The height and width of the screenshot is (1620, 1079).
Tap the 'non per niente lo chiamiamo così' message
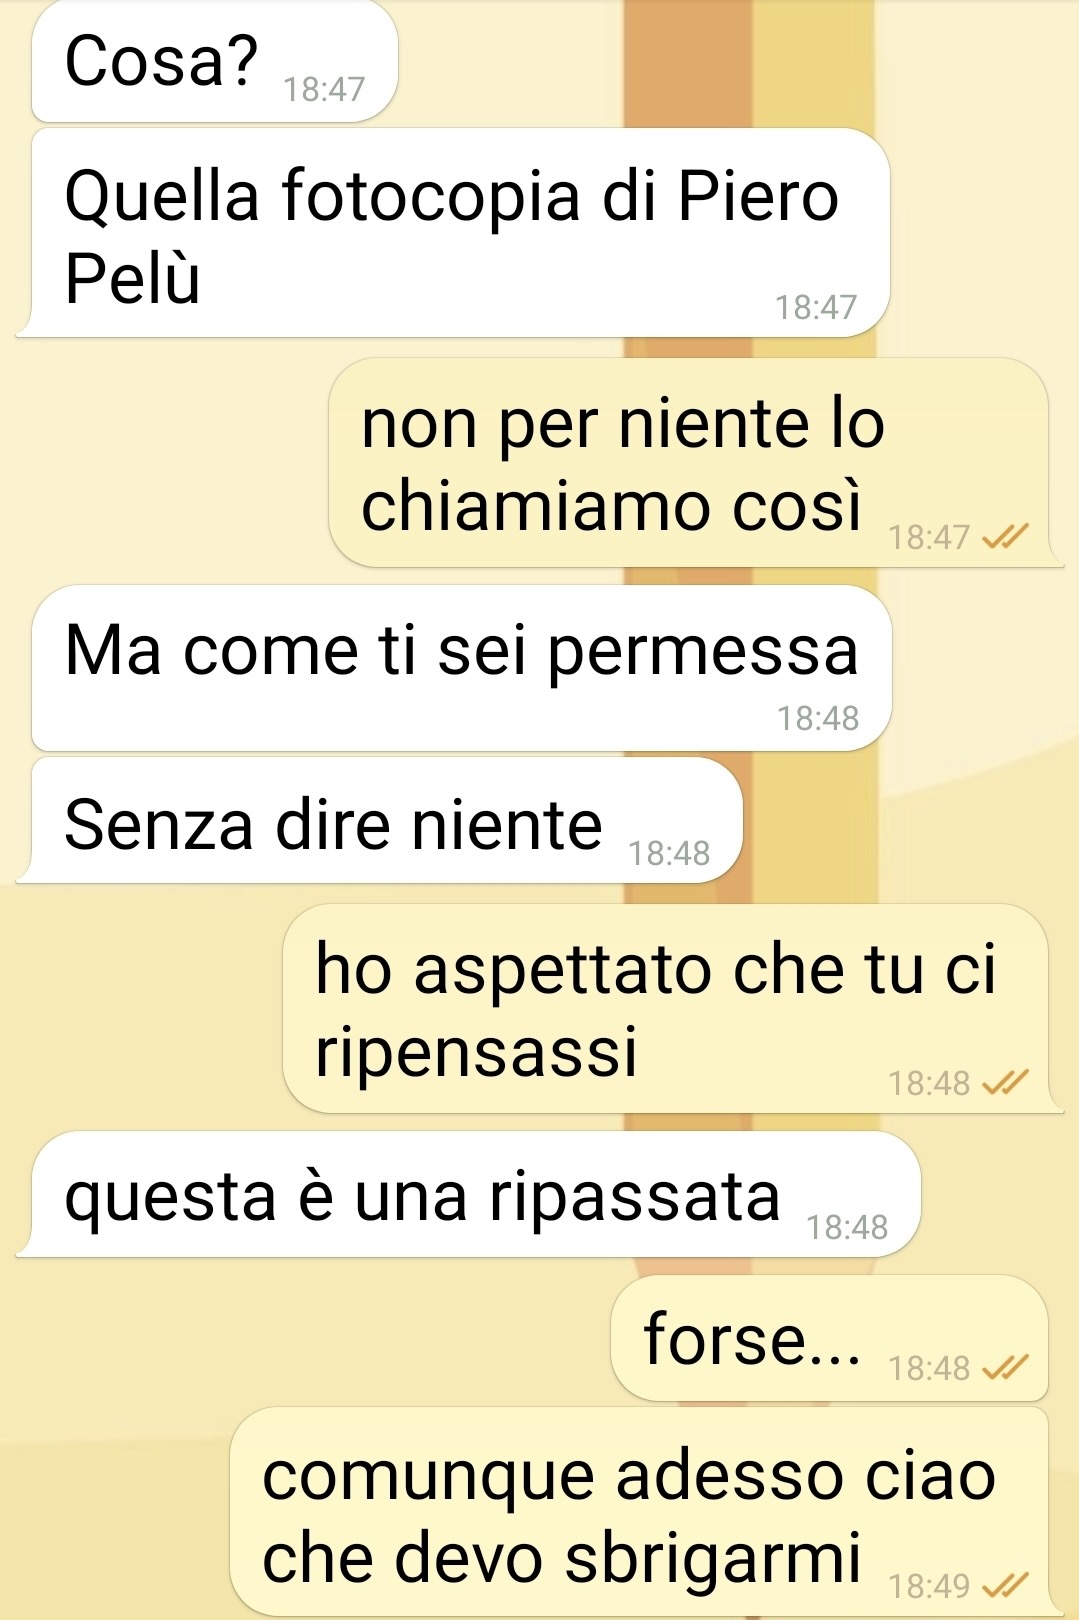695,463
